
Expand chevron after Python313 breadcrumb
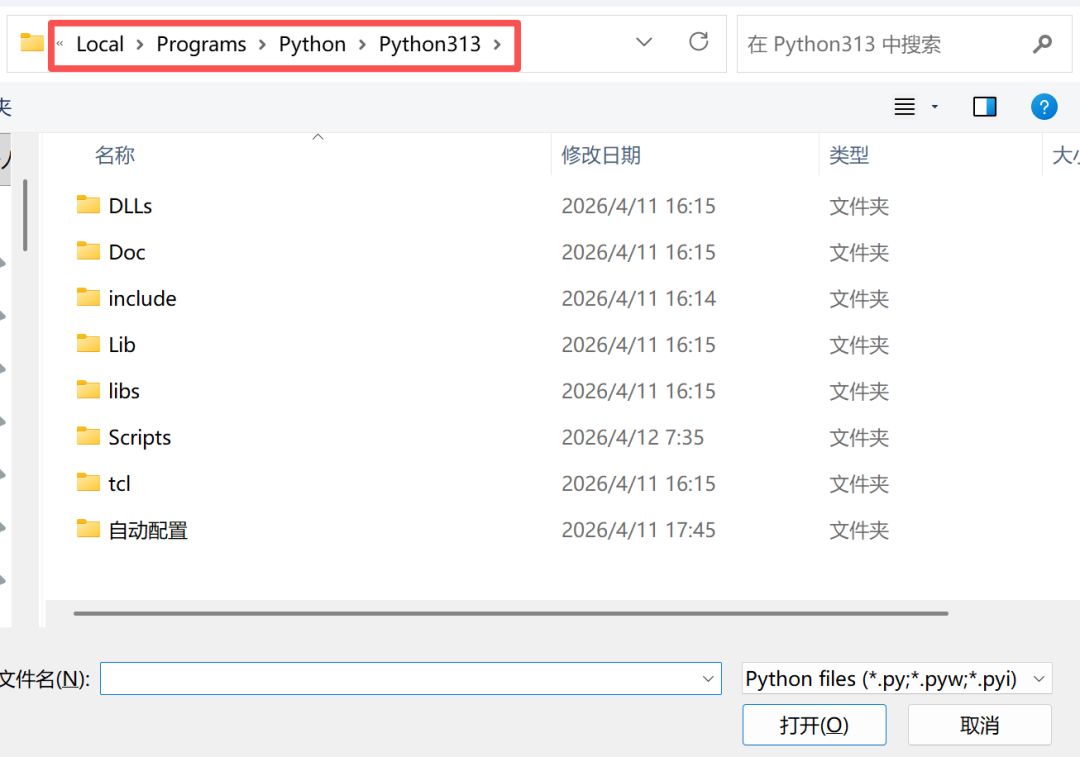tap(497, 45)
